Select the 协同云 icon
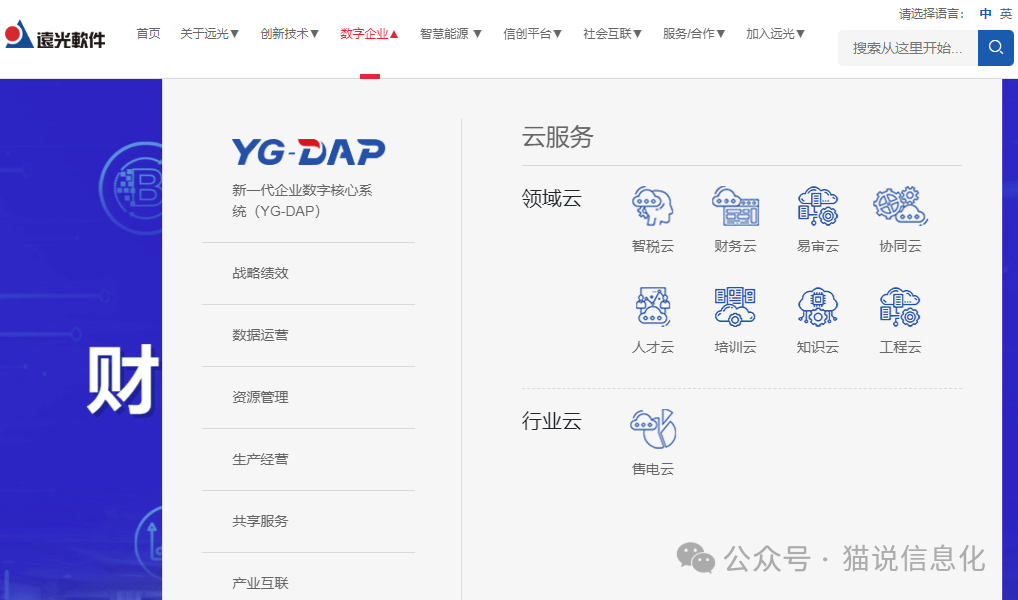This screenshot has height=600, width=1018. tap(900, 207)
